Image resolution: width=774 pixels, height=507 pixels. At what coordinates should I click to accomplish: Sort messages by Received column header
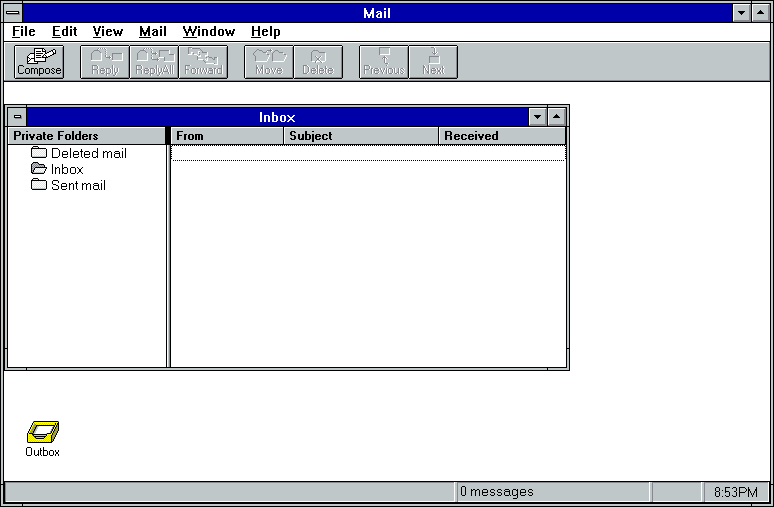pos(501,136)
